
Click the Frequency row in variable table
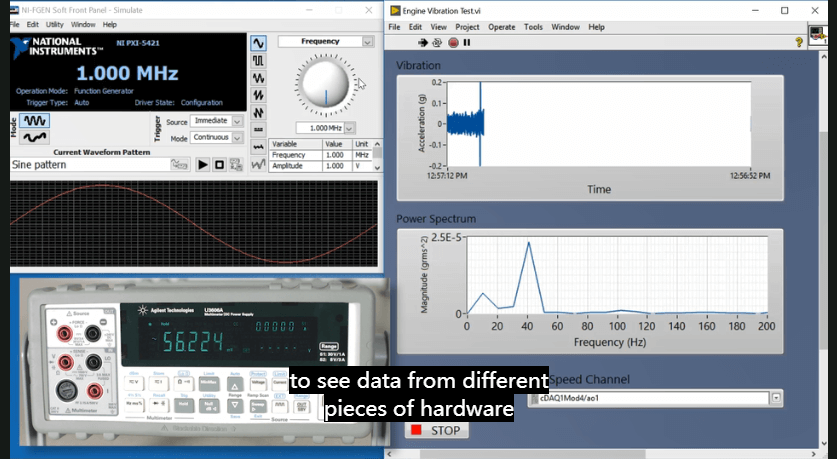pos(320,155)
